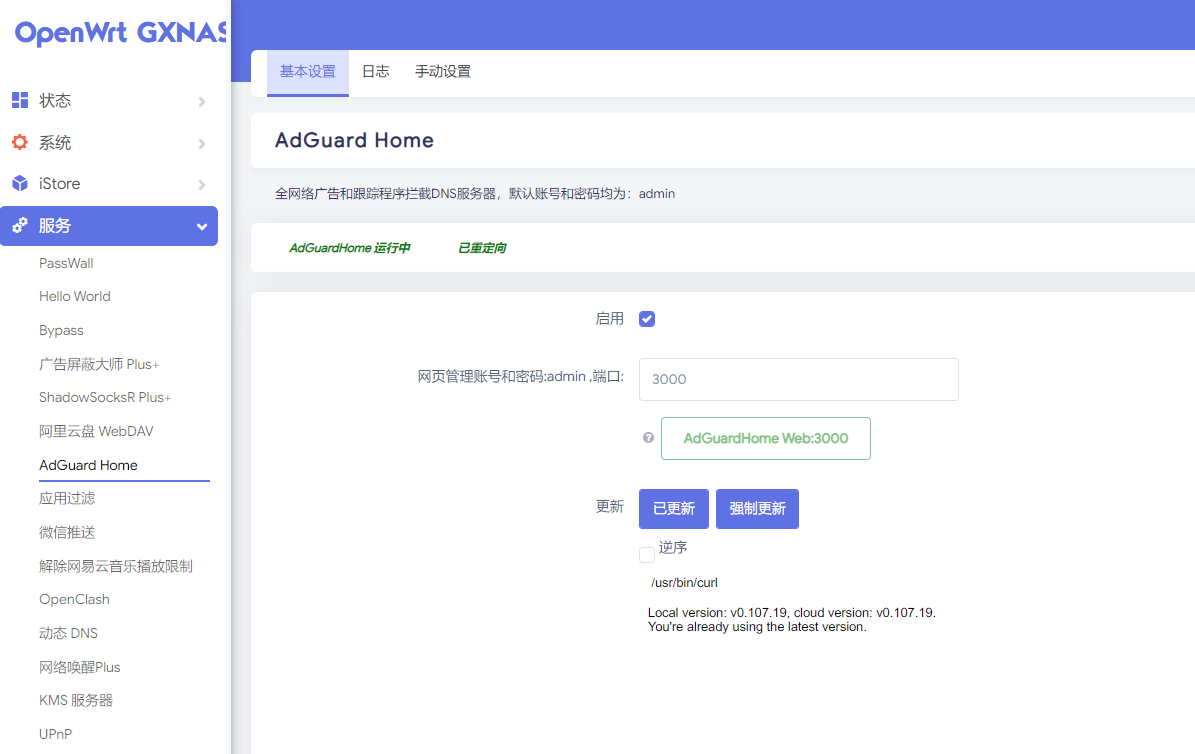The image size is (1195, 754).
Task: Collapse the 服务 menu arrow
Action: [202, 227]
